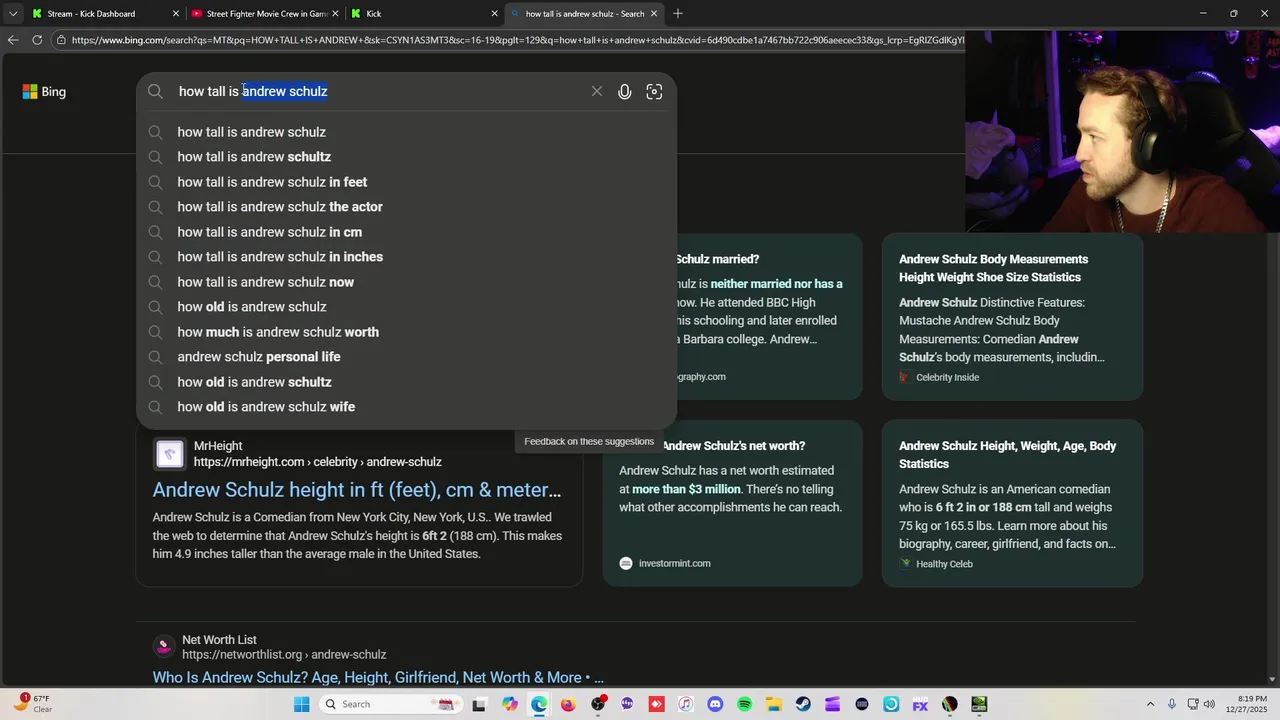Click Celebrity Inside source label
This screenshot has width=1280, height=720.
coord(947,377)
